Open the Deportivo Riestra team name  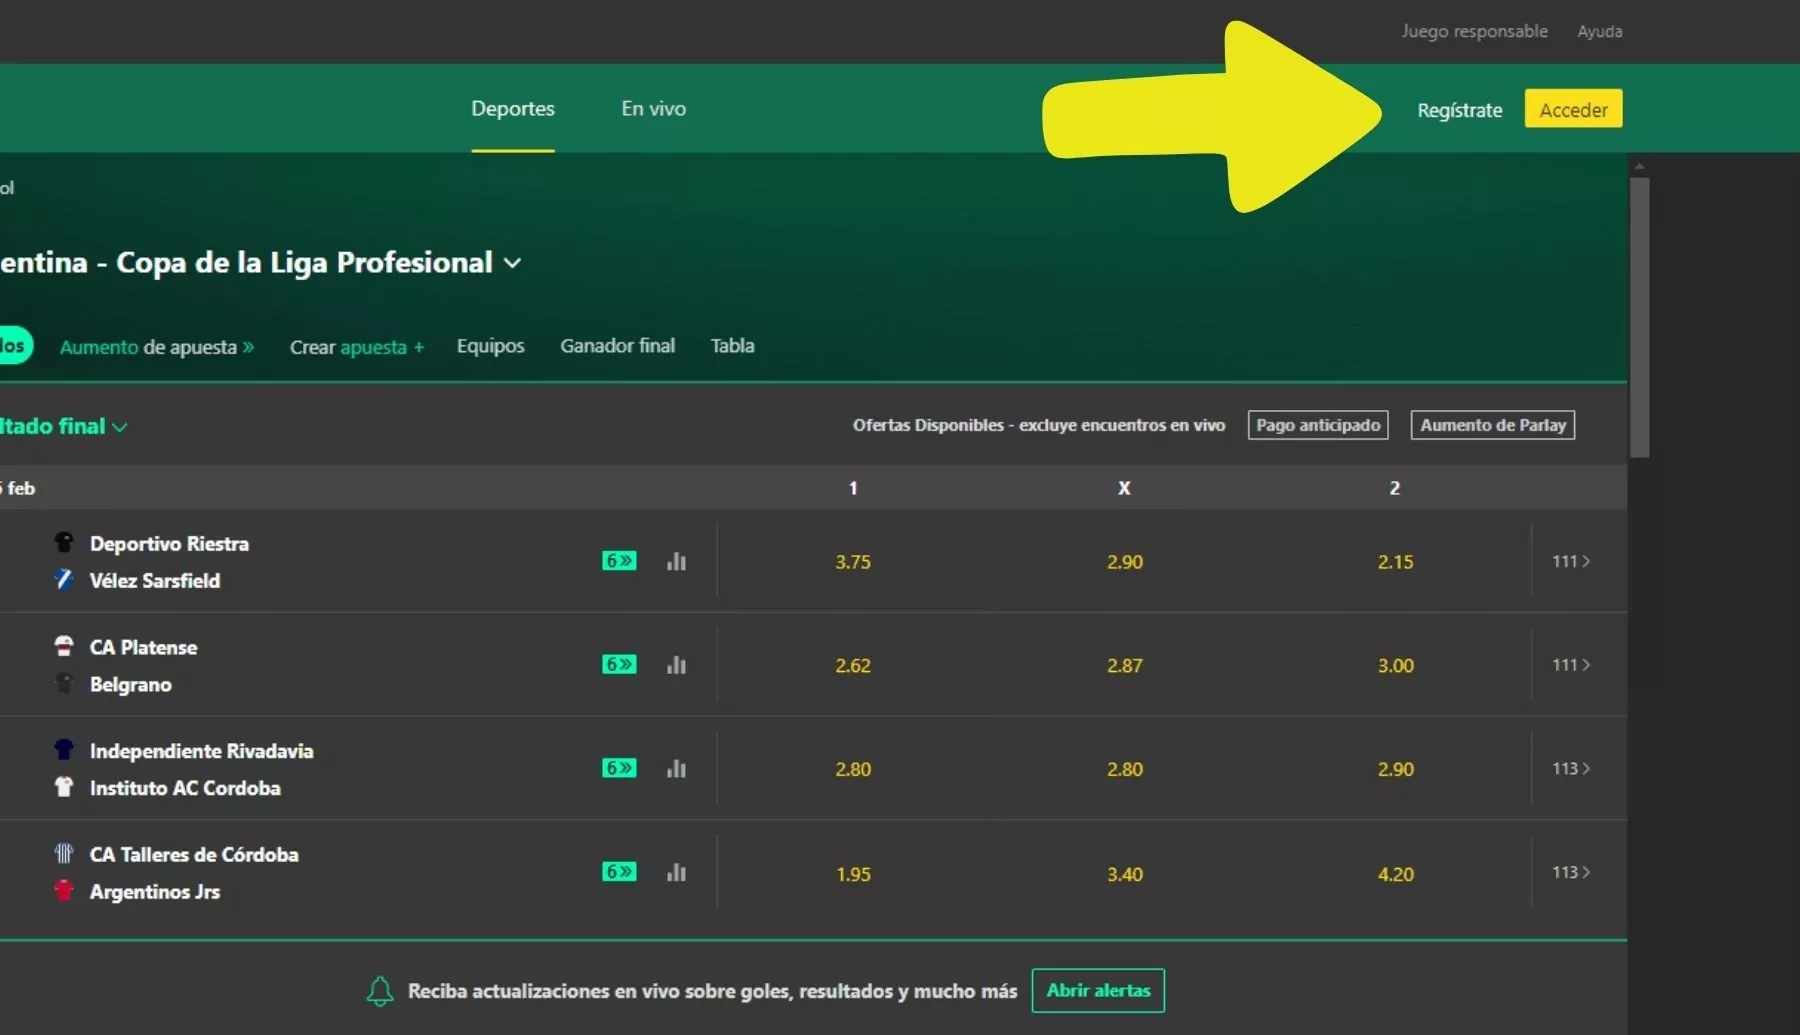coord(169,544)
